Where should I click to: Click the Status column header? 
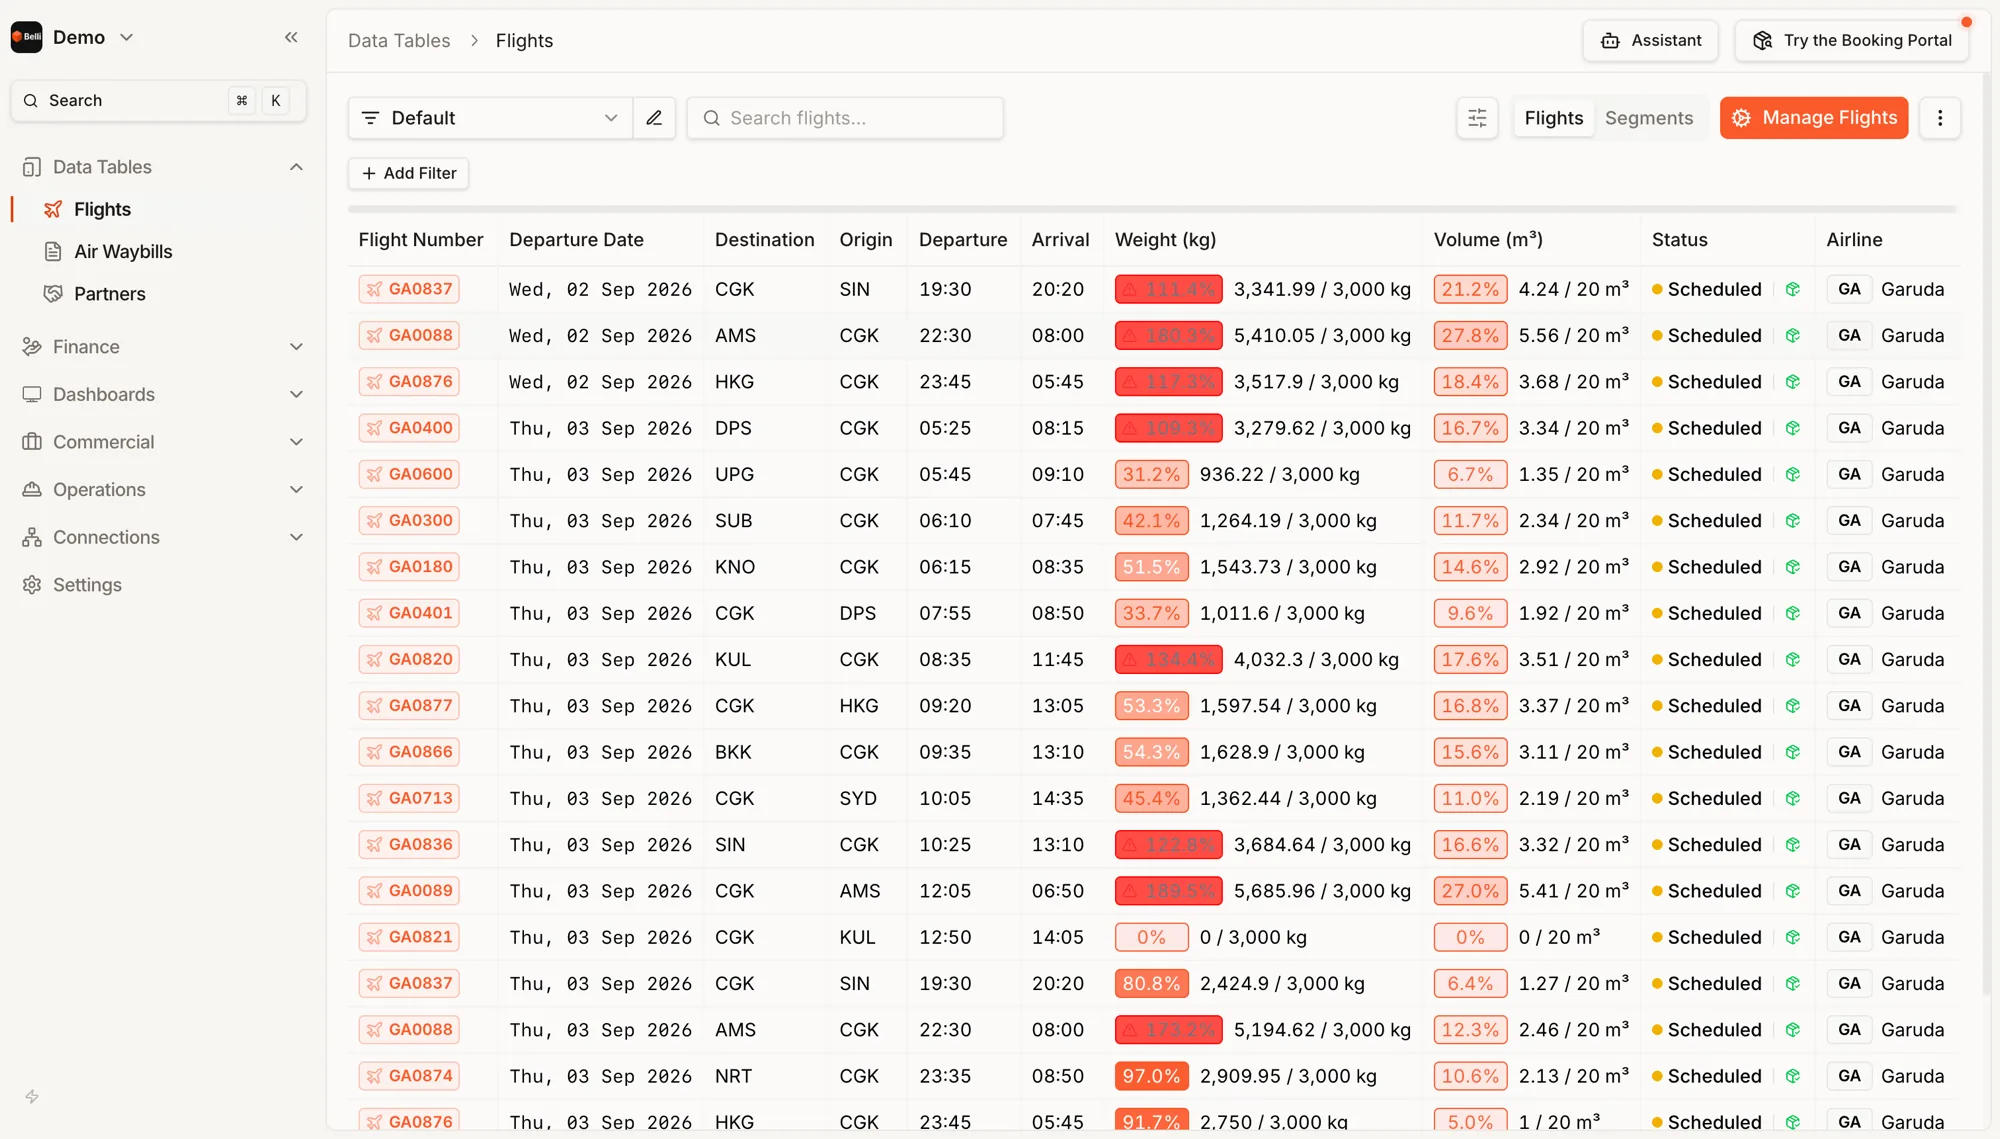[x=1679, y=240]
